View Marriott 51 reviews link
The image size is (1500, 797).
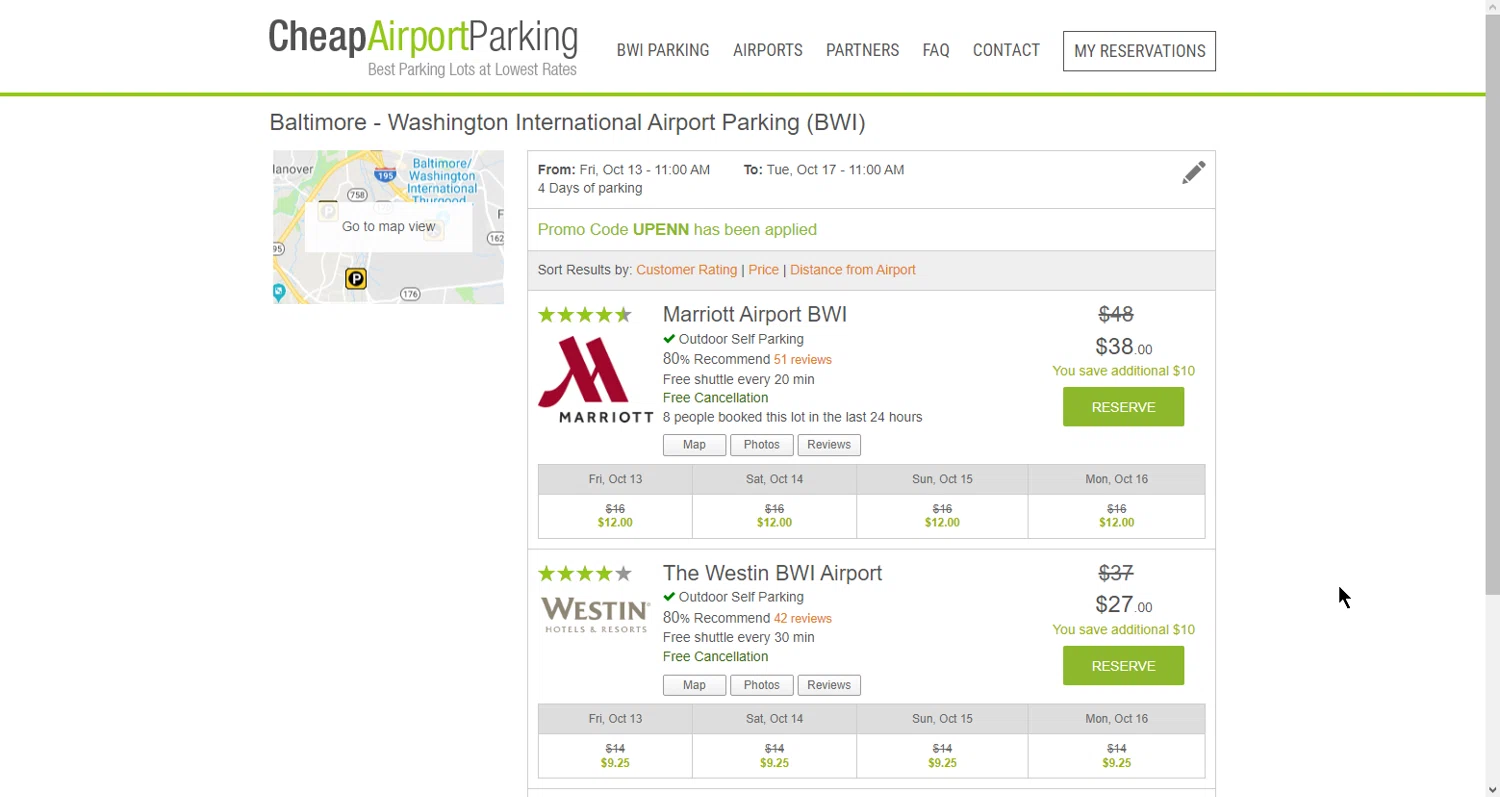(803, 360)
